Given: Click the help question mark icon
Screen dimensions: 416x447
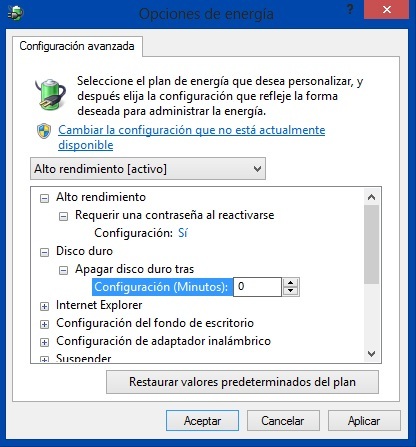Looking at the screenshot, I should click(350, 9).
